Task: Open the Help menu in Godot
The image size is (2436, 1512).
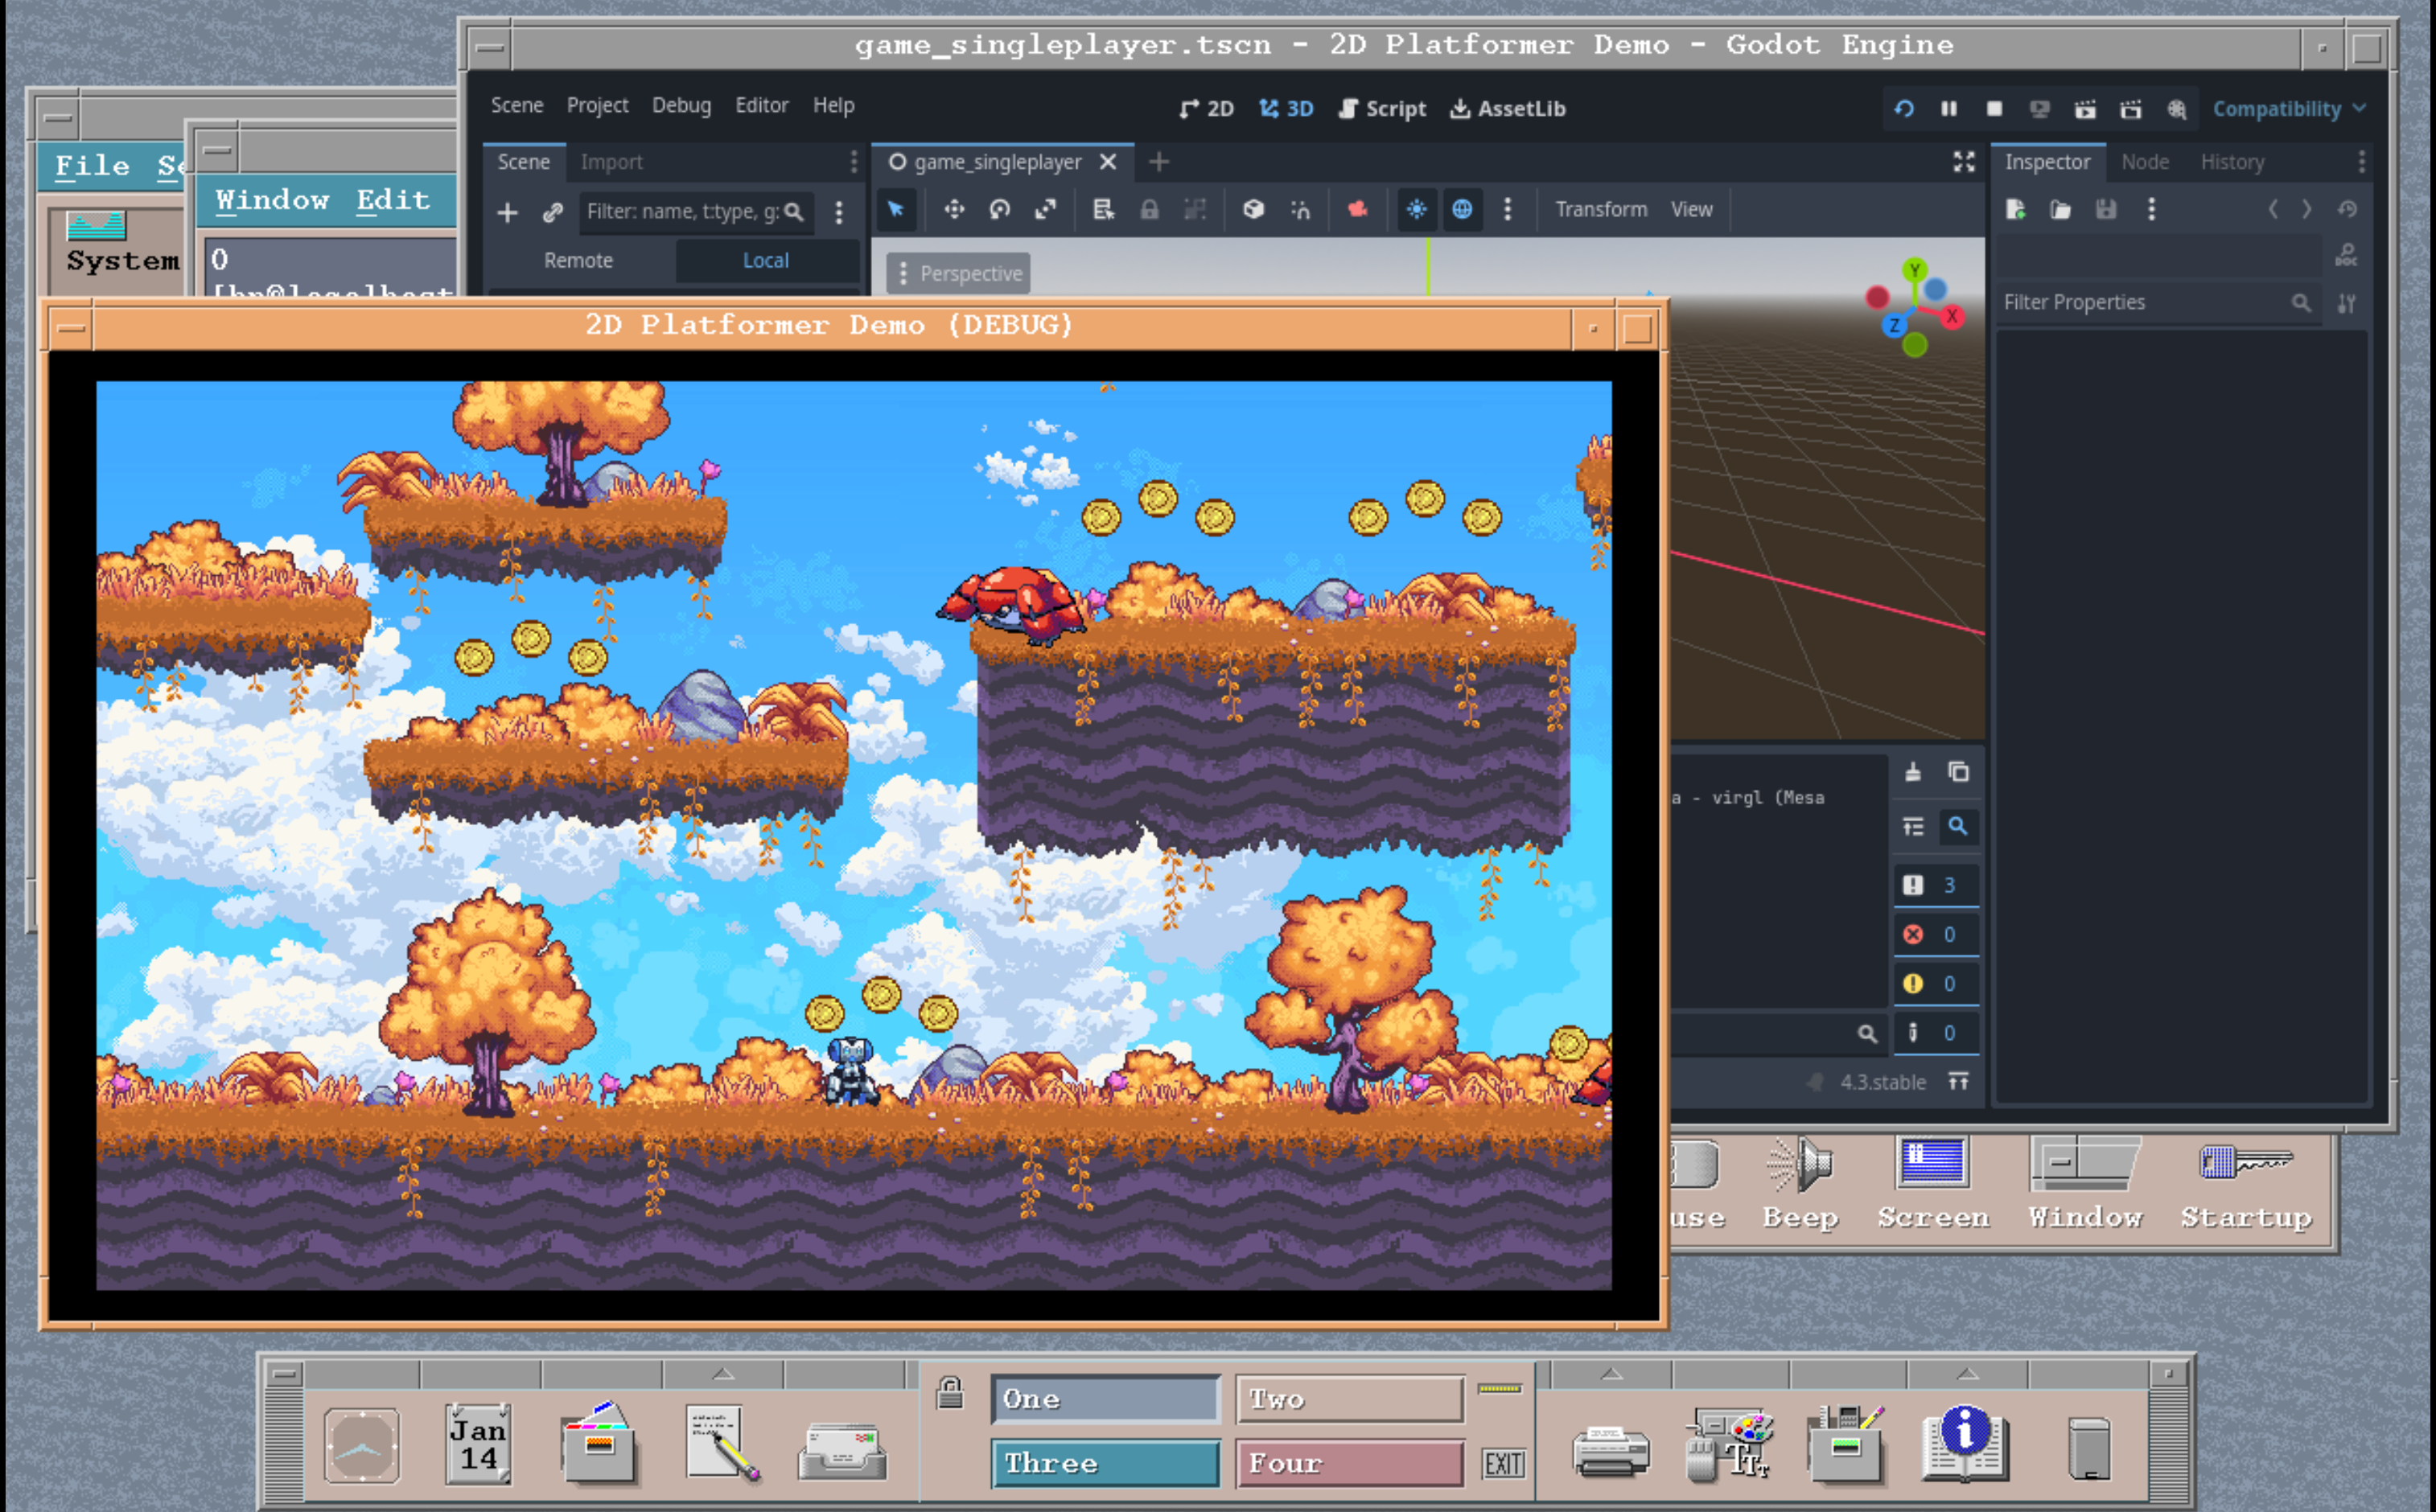Action: coord(833,105)
